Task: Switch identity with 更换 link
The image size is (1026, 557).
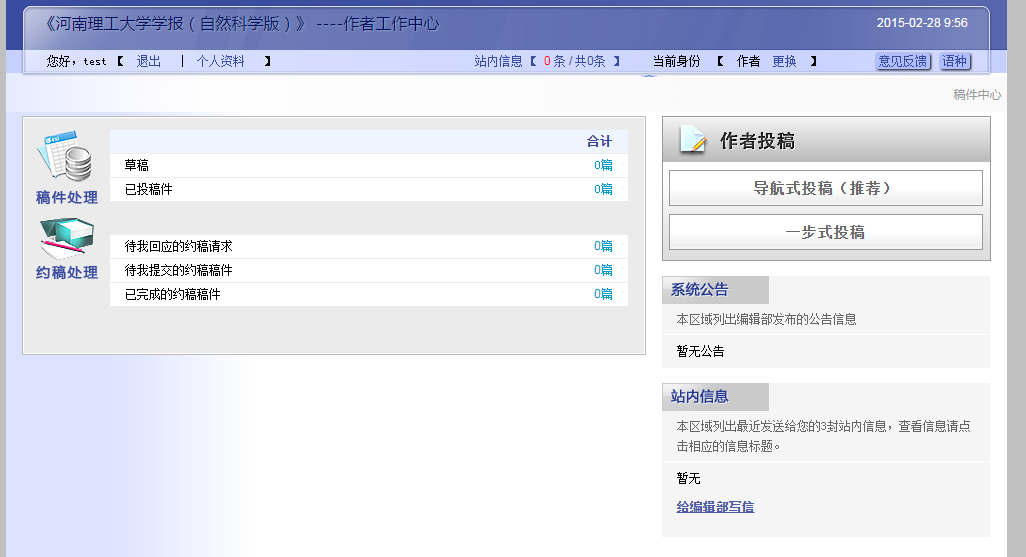Action: (784, 62)
